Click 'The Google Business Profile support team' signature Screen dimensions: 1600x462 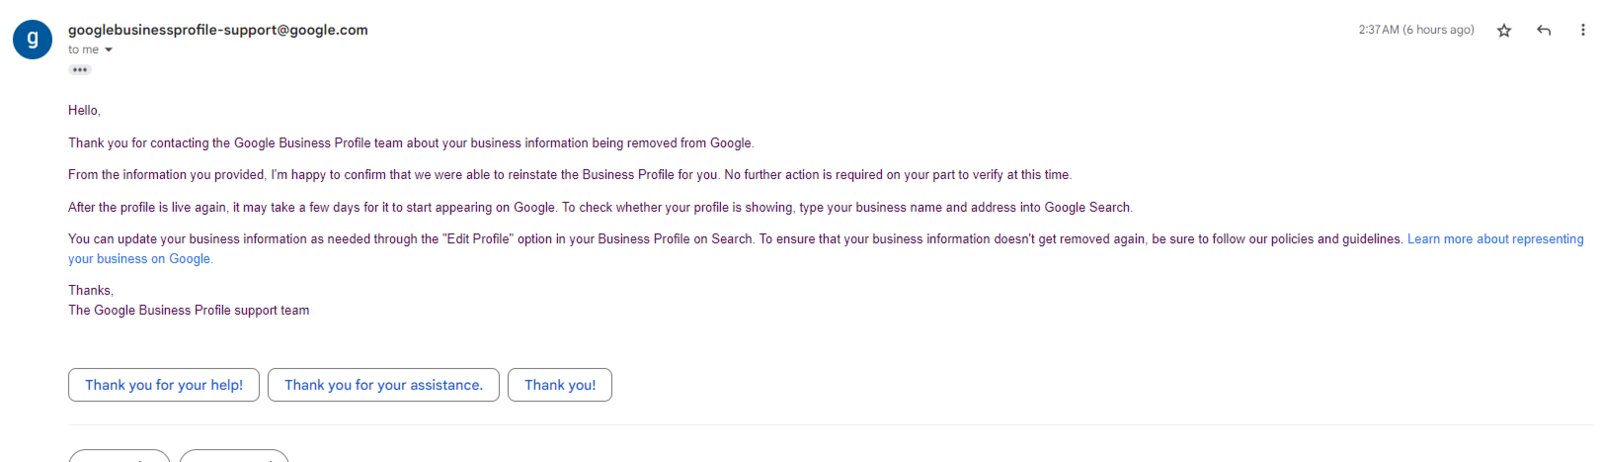(189, 310)
